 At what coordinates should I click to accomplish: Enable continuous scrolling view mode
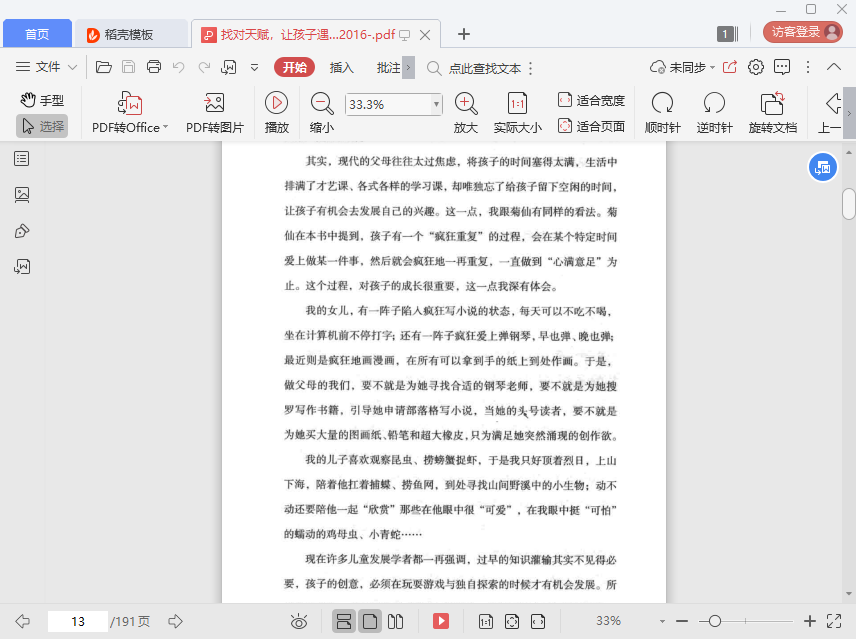(344, 621)
